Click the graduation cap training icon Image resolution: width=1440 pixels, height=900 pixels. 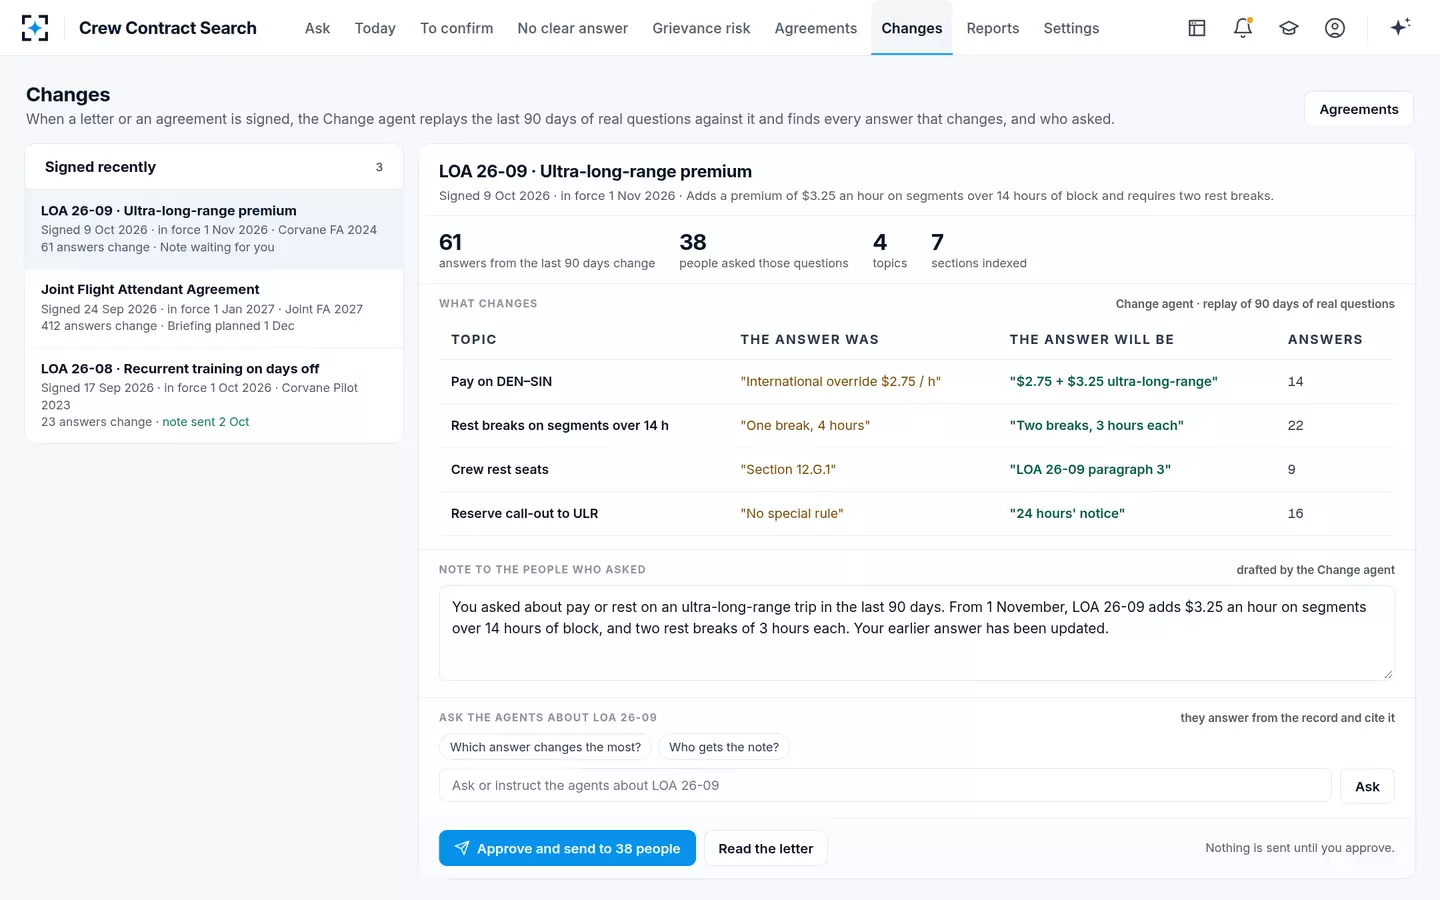click(x=1289, y=28)
